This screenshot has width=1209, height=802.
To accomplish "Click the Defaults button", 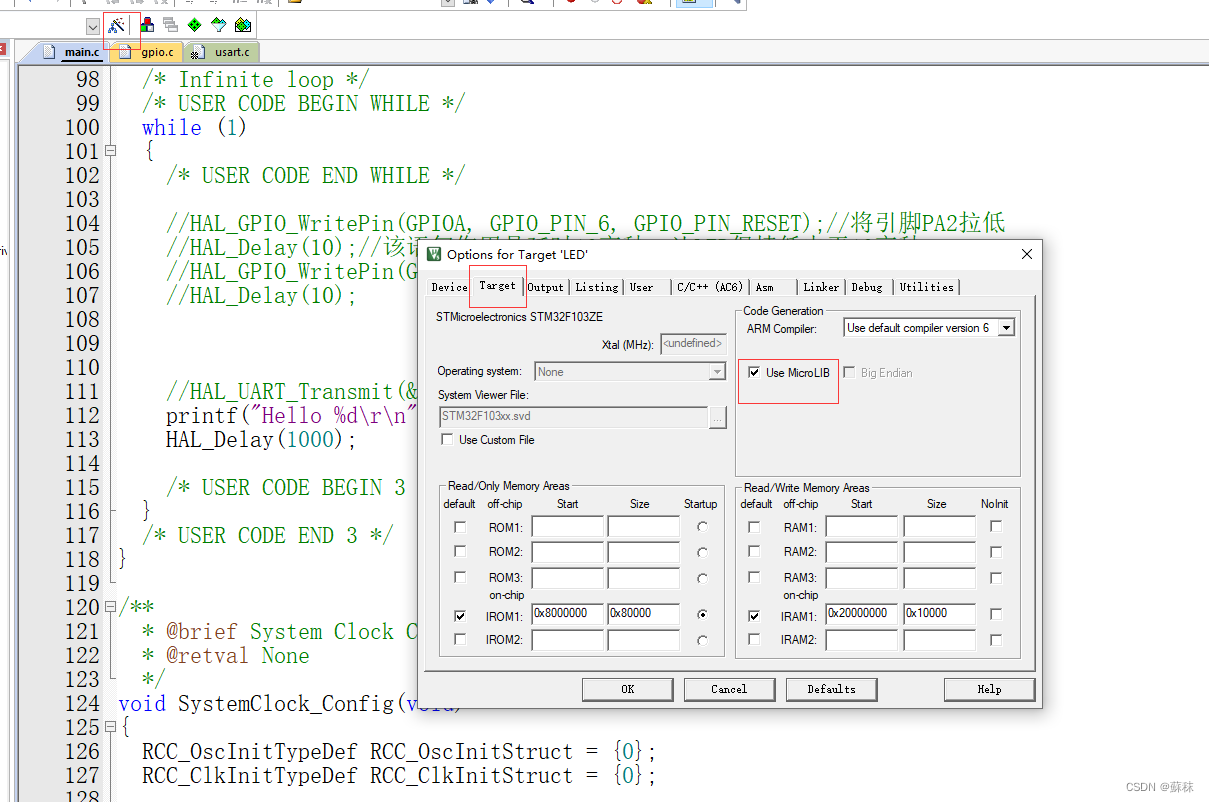I will [x=831, y=689].
